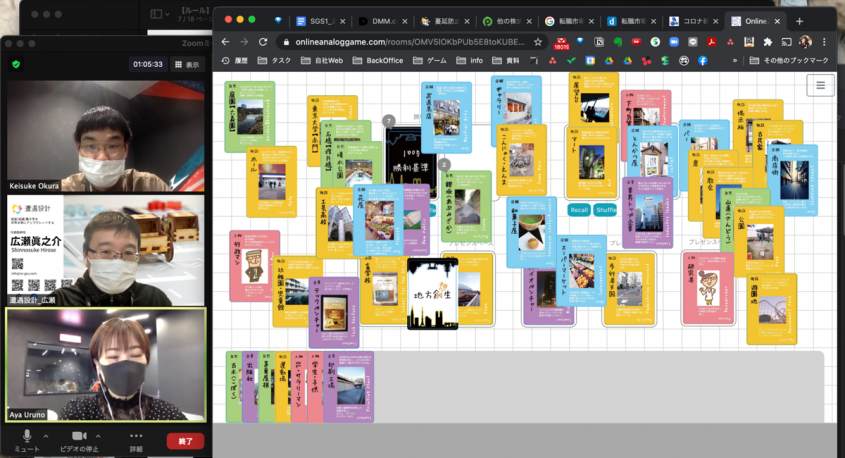Go back in browser

(225, 42)
